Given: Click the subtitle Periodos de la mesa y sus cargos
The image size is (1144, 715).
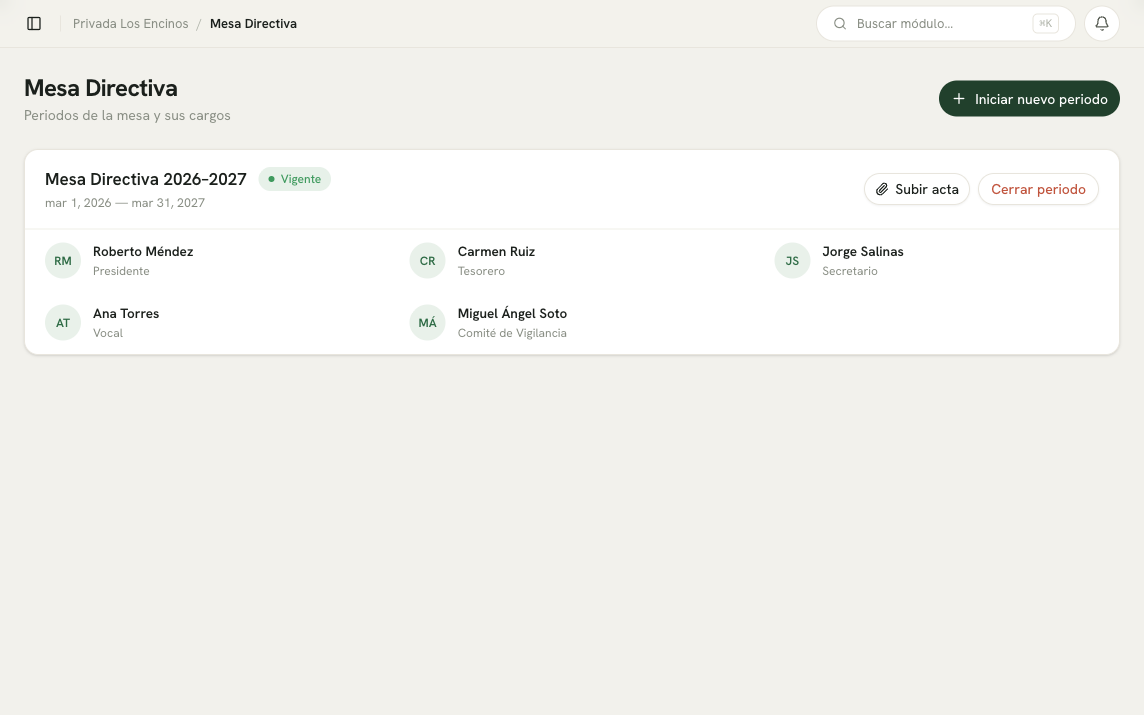Looking at the screenshot, I should (127, 115).
